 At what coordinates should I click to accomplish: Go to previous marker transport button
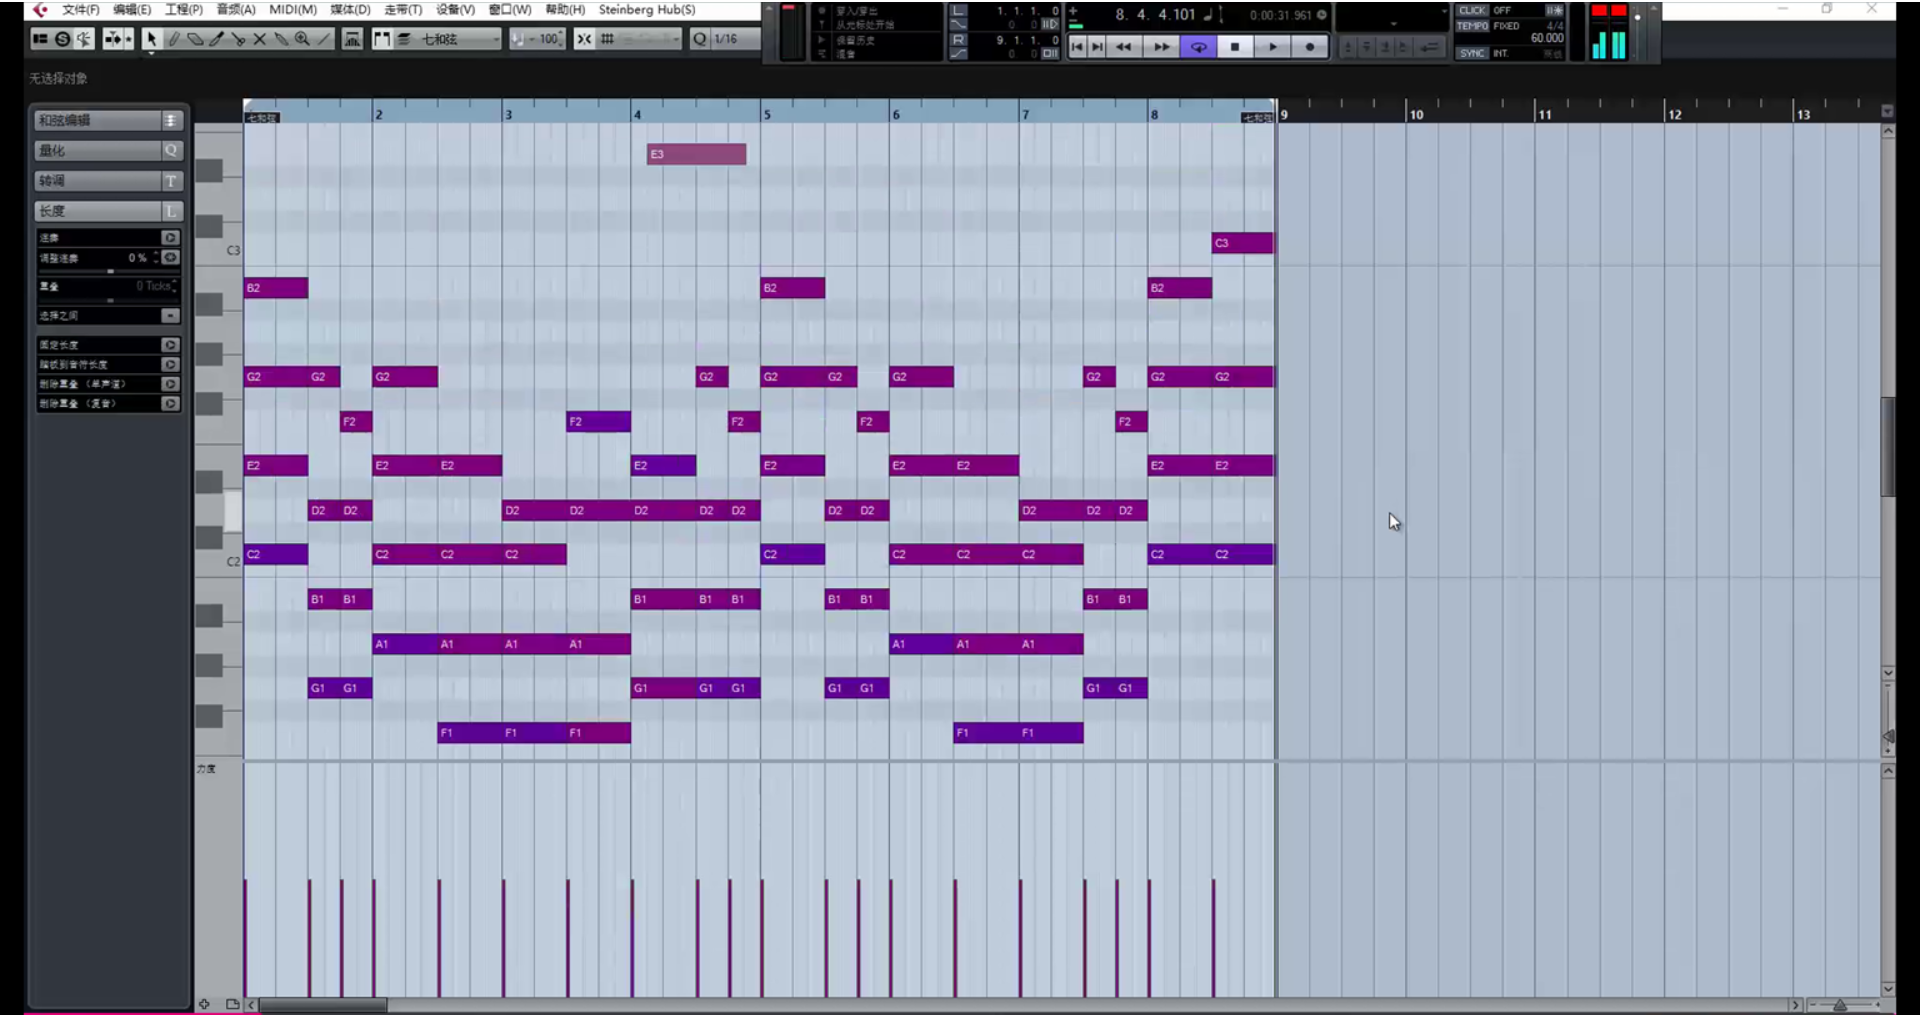point(1077,47)
